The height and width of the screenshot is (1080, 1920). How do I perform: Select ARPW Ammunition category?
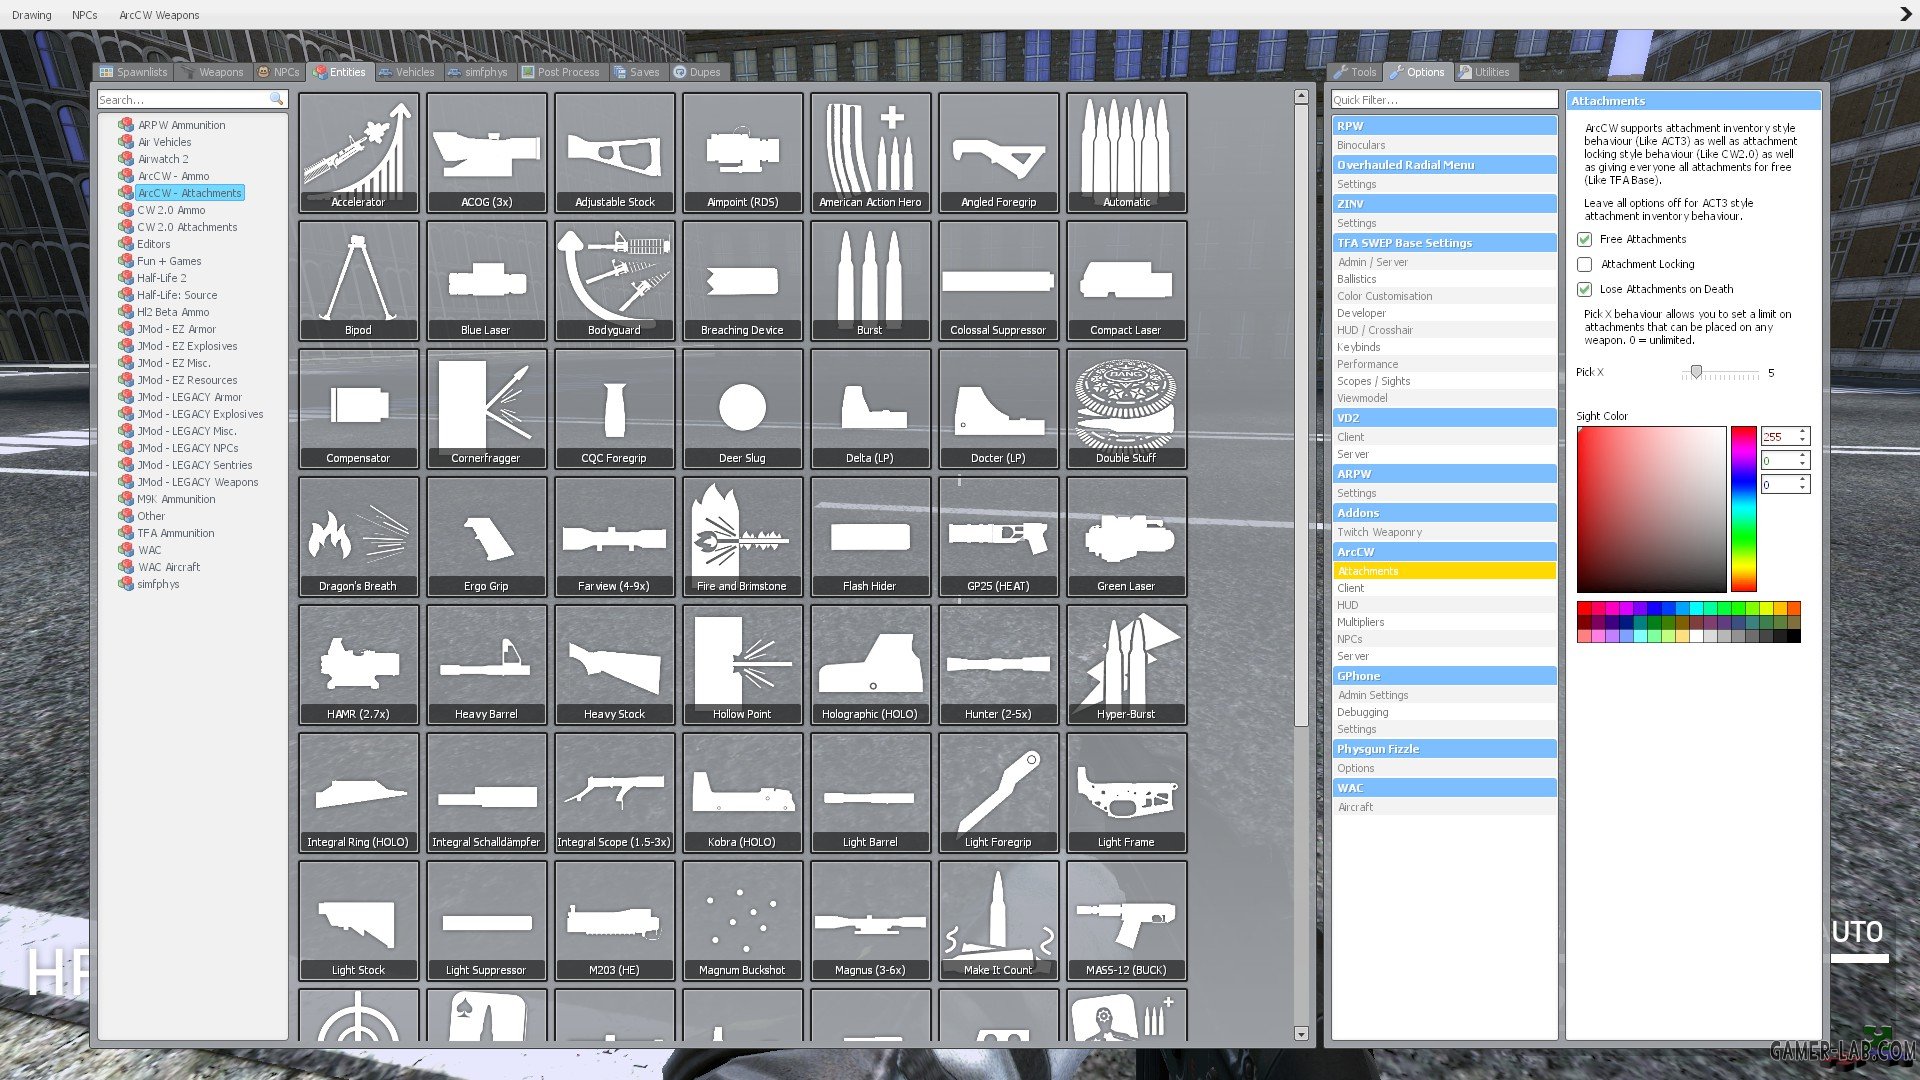pos(181,125)
